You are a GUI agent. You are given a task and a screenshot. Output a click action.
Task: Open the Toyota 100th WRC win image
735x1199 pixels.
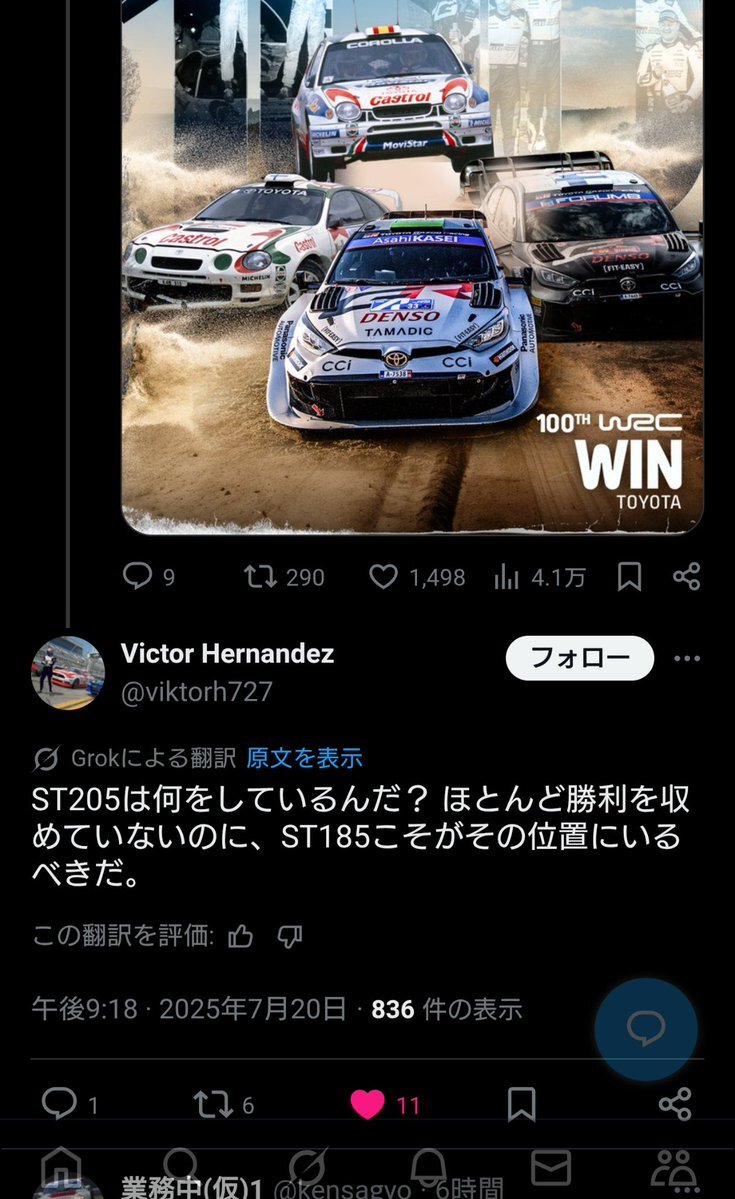click(x=412, y=266)
